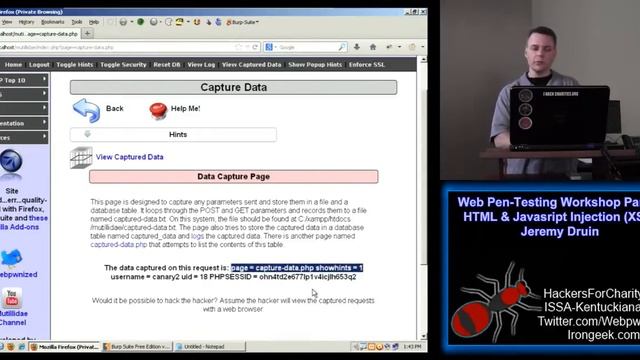Click the blue Back arrow icon
This screenshot has height=360, width=640.
click(87, 110)
